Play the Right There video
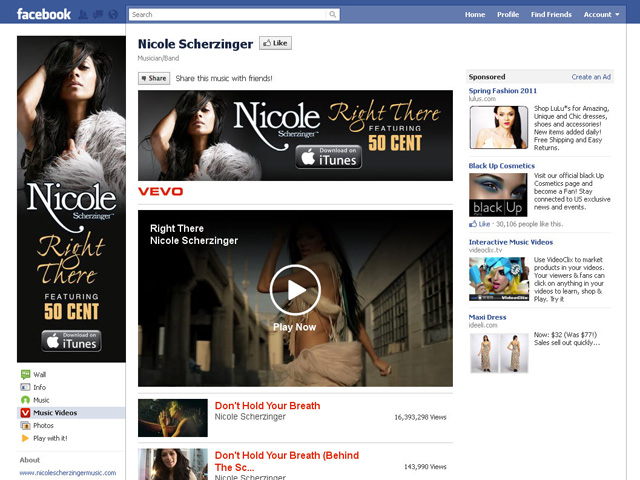Screen dimensions: 640x480 295,289
